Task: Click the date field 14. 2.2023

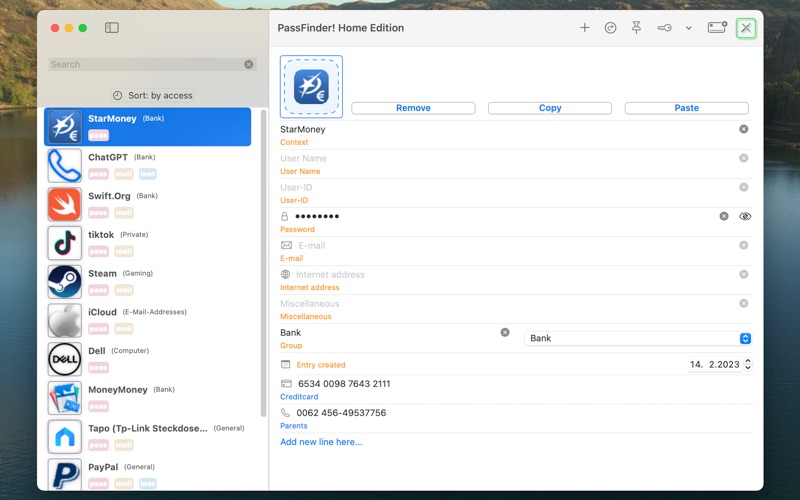Action: pyautogui.click(x=714, y=364)
